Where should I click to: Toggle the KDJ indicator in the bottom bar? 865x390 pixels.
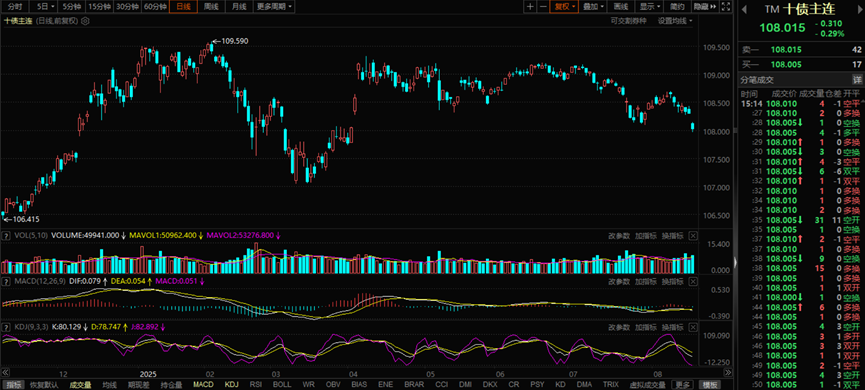231,384
